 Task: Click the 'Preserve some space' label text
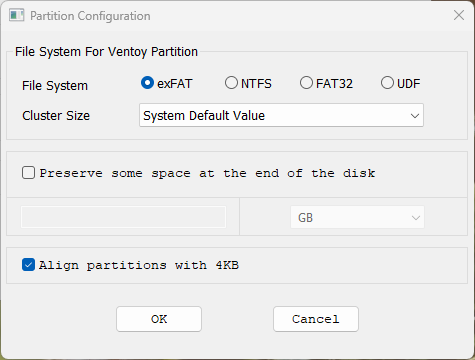(207, 173)
